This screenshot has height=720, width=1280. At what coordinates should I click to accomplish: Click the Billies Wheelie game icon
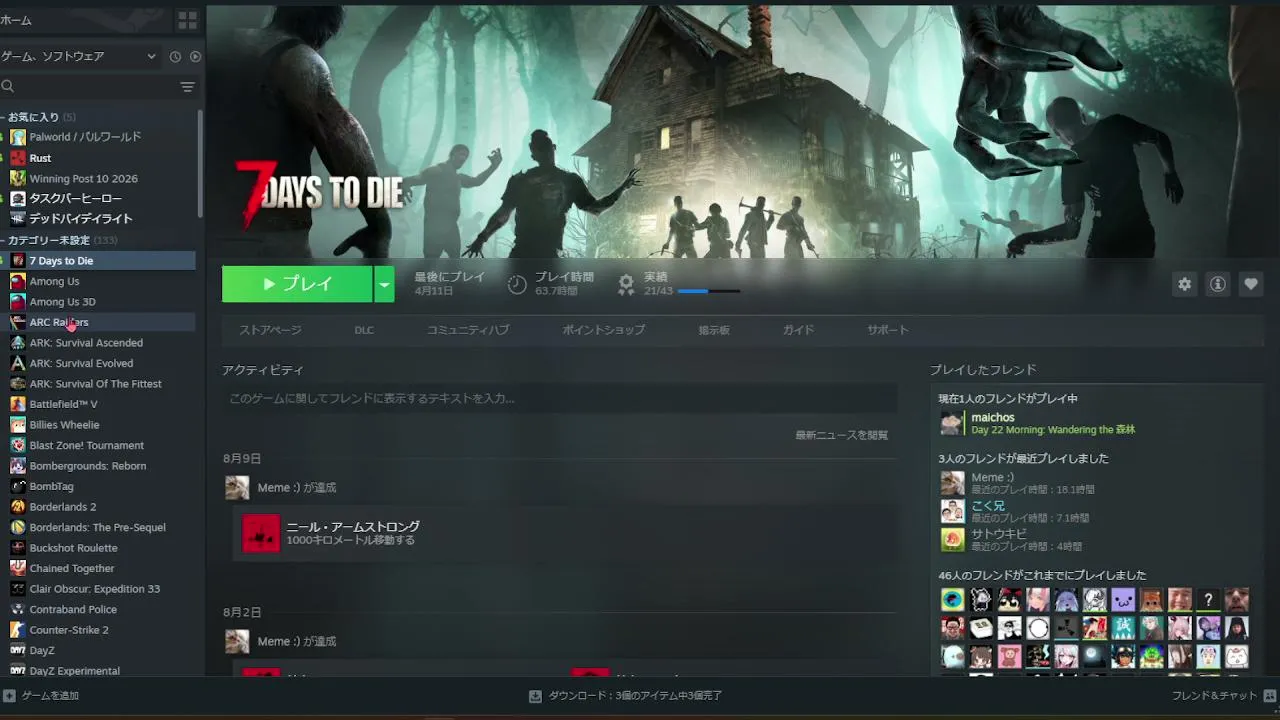tap(18, 425)
